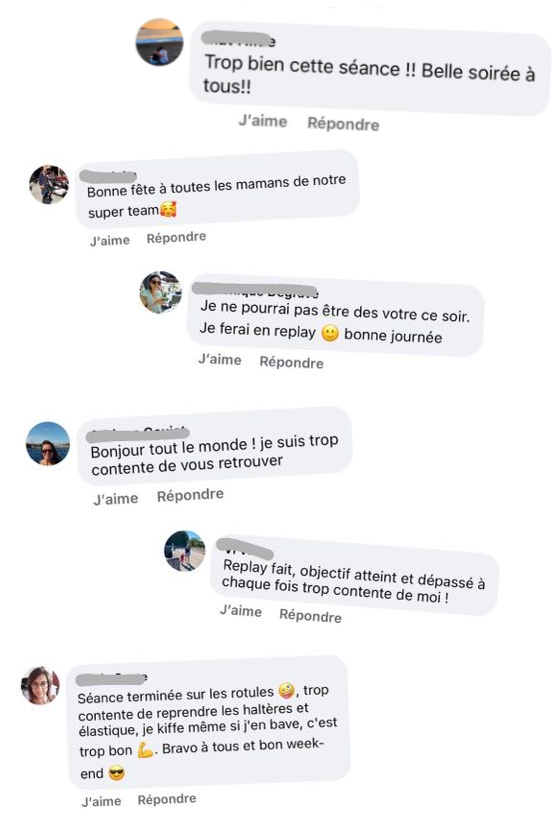Screen dimensions: 560x825
Task: Click J'aime under "Replay fait, objectif atteint" comment
Action: [241, 611]
